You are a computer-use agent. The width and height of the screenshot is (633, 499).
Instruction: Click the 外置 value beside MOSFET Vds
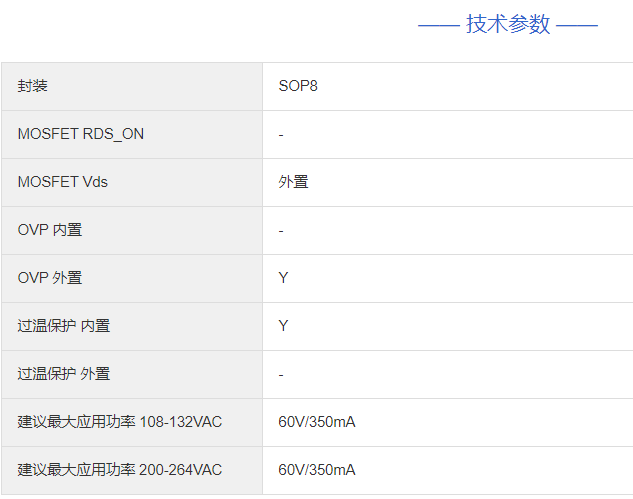tap(293, 182)
